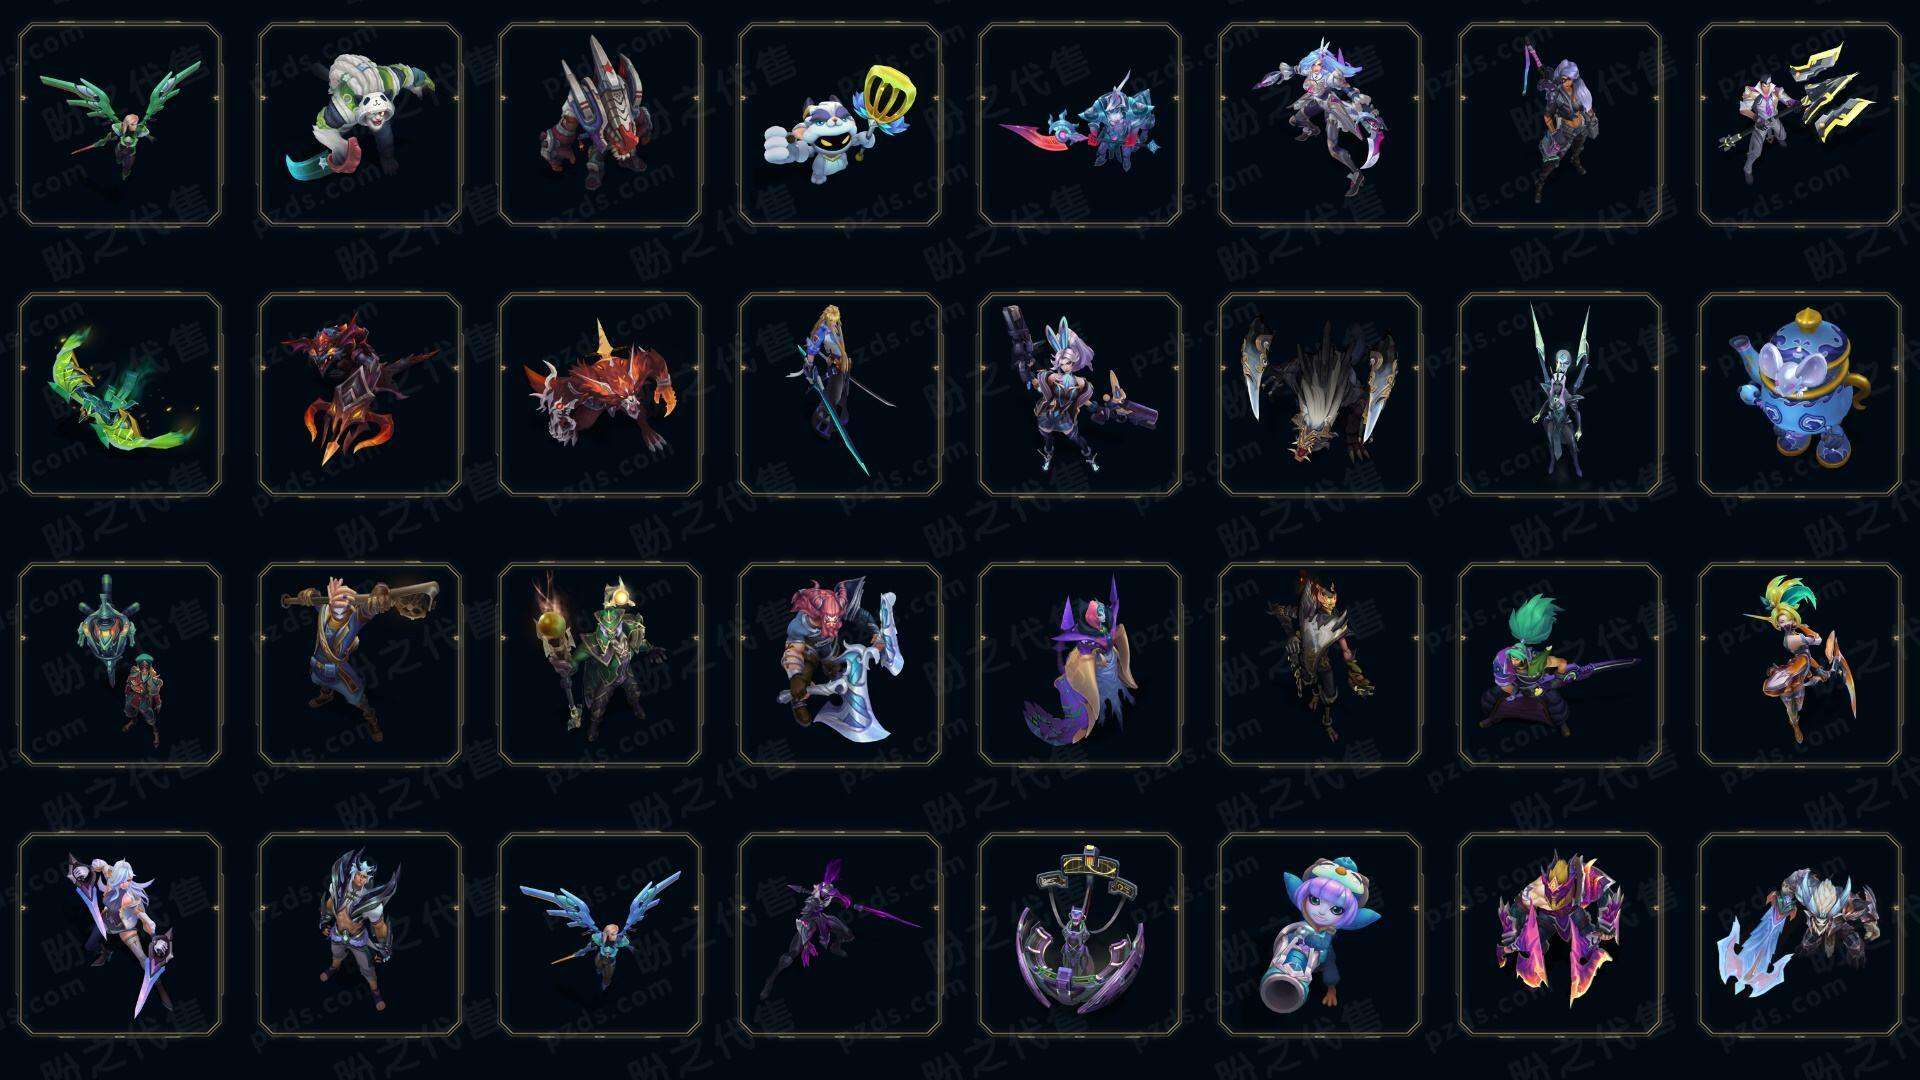
Task: Select the purple witch-hat ghost character
Action: click(1080, 664)
